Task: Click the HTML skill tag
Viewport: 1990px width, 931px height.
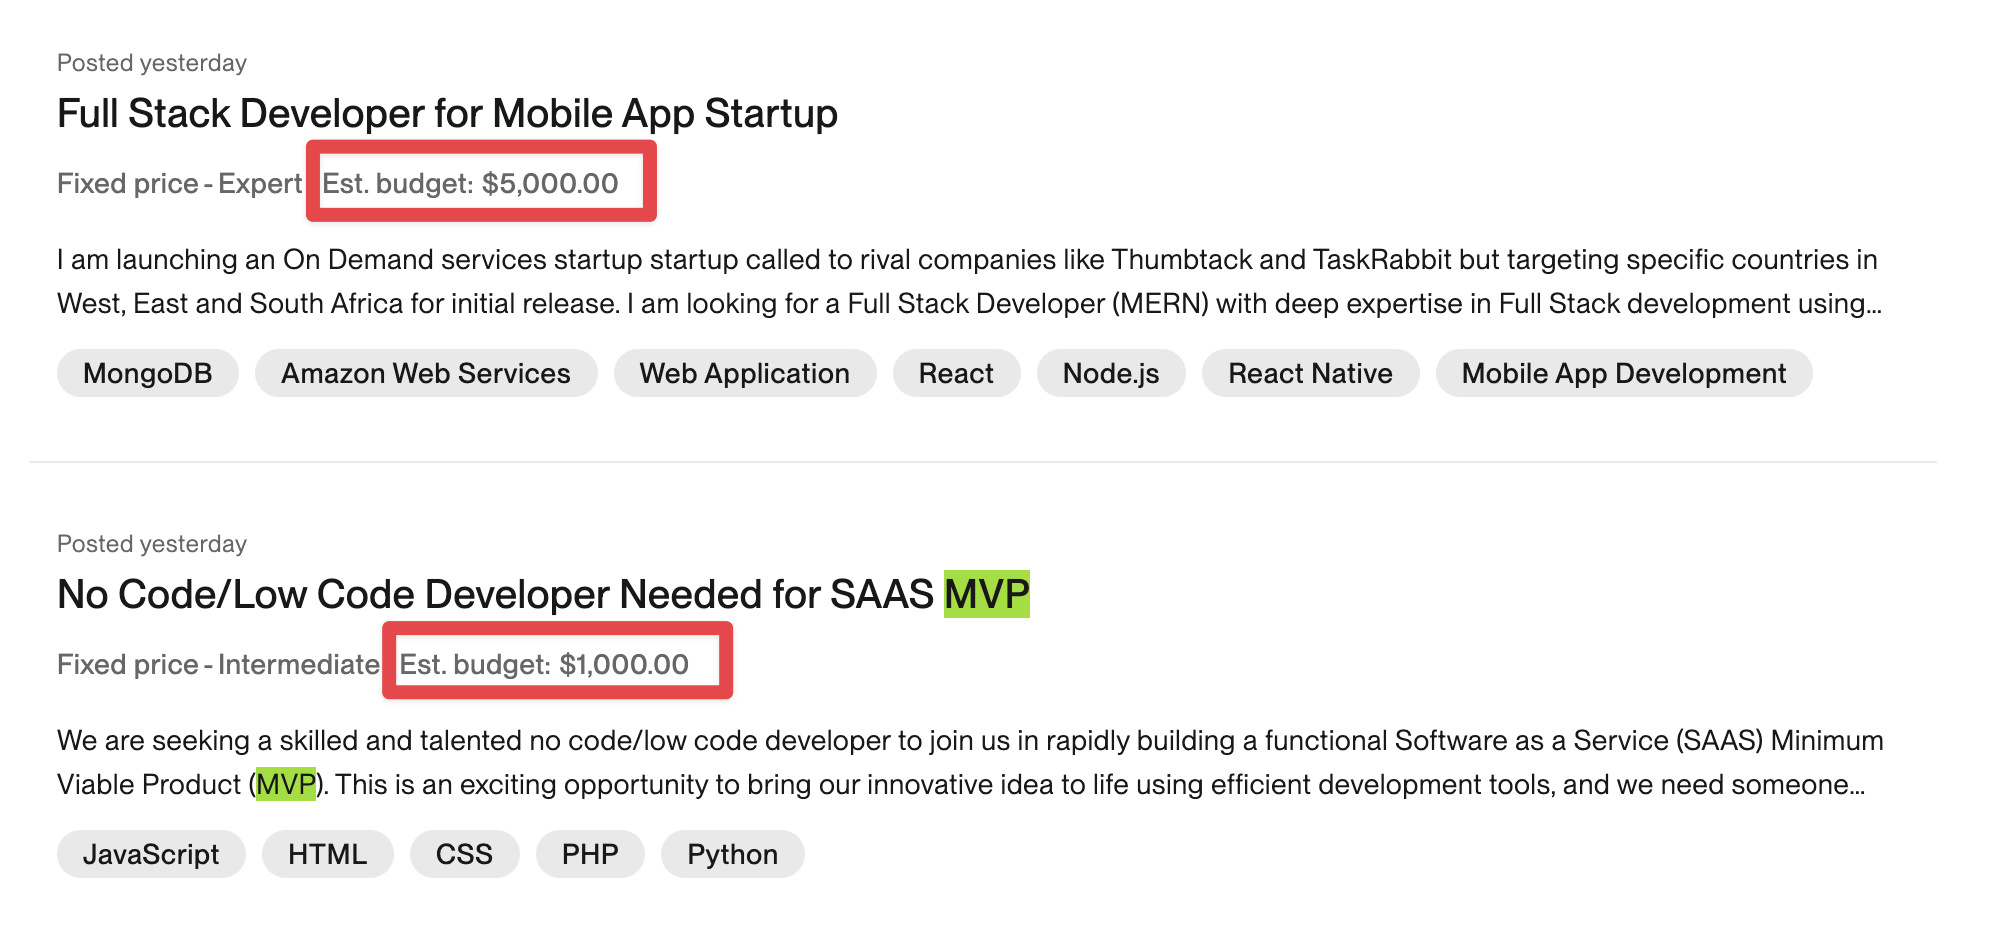Action: 328,855
